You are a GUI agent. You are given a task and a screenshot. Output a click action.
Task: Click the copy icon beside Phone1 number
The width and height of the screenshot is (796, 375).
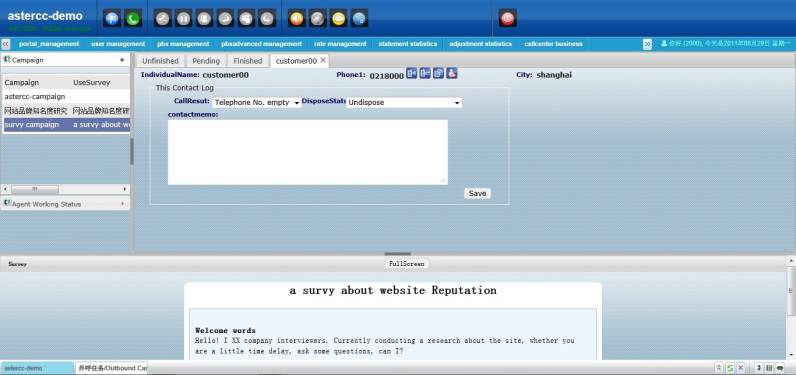coord(438,74)
